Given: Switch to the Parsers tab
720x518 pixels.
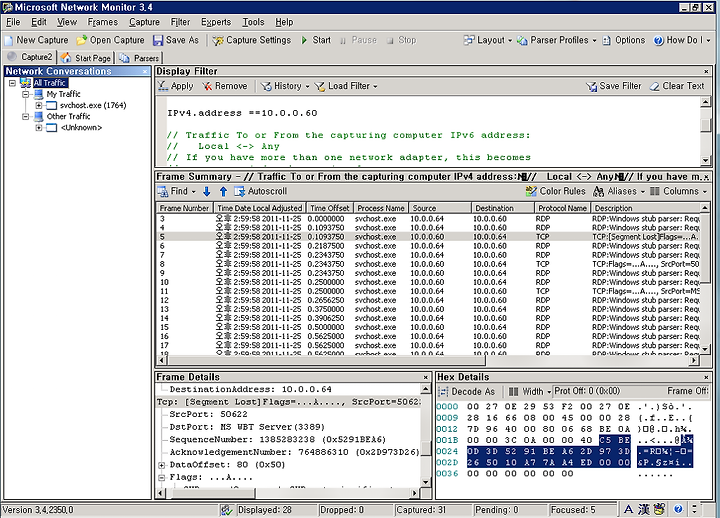Looking at the screenshot, I should coord(139,58).
